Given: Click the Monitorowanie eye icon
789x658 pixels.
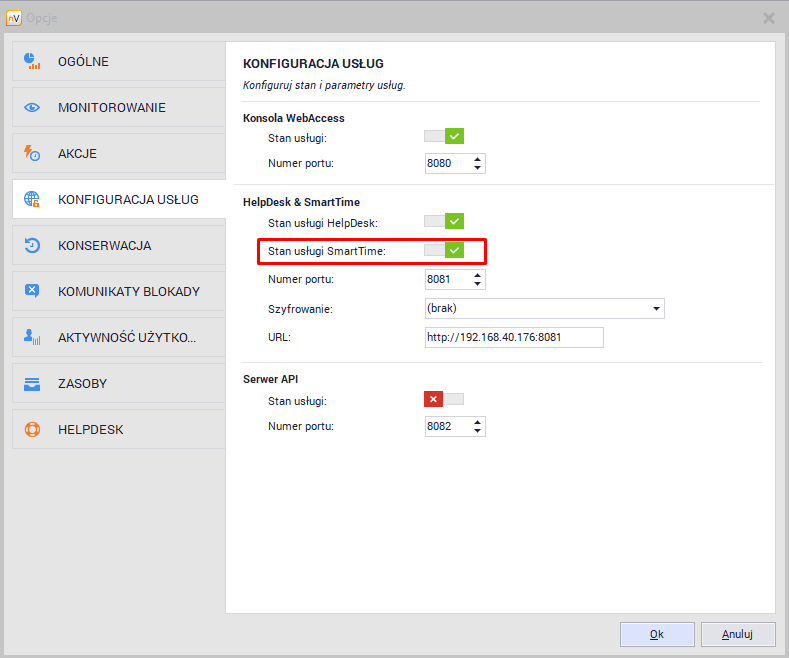Looking at the screenshot, I should point(32,108).
